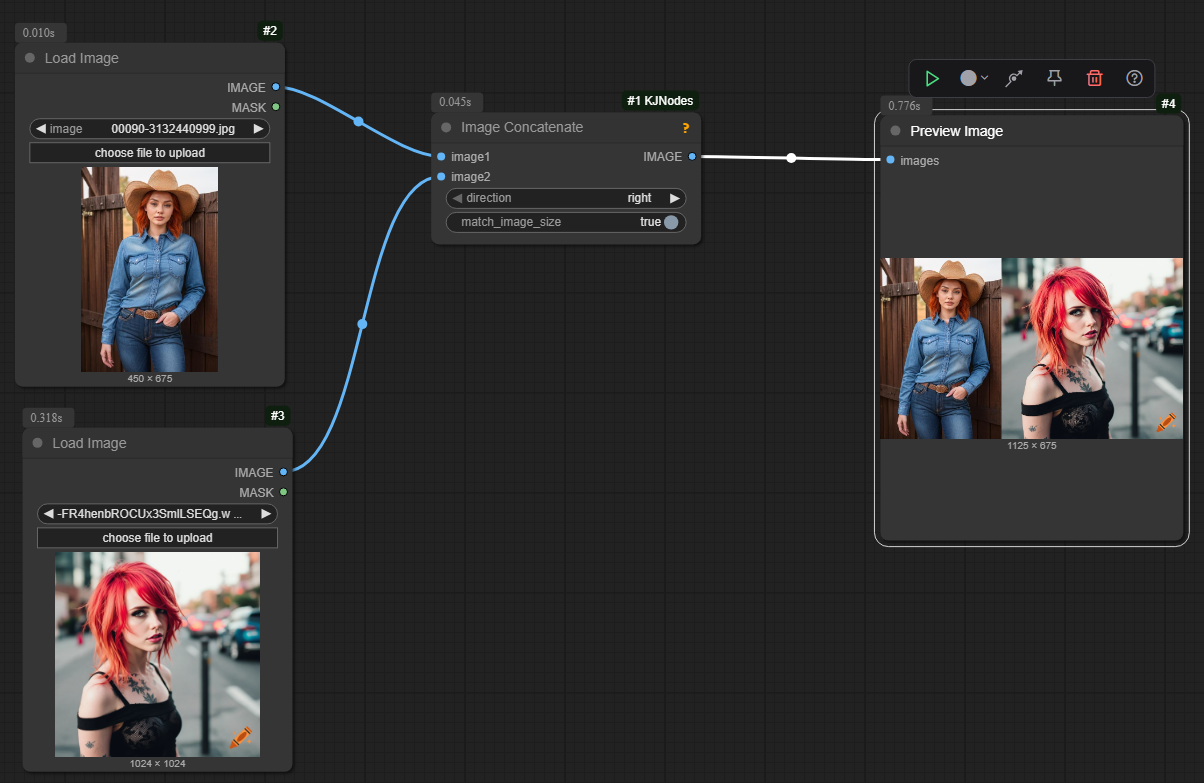Click the 0.776s execution time label
The height and width of the screenshot is (783, 1204).
[904, 105]
